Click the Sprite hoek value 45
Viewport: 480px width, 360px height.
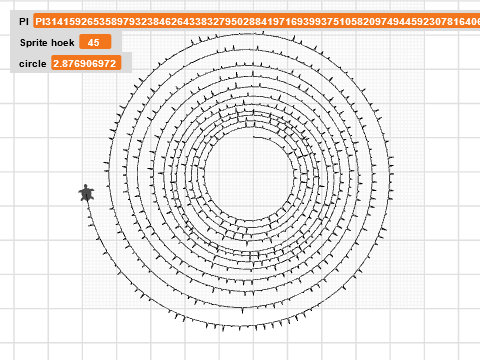pos(95,42)
